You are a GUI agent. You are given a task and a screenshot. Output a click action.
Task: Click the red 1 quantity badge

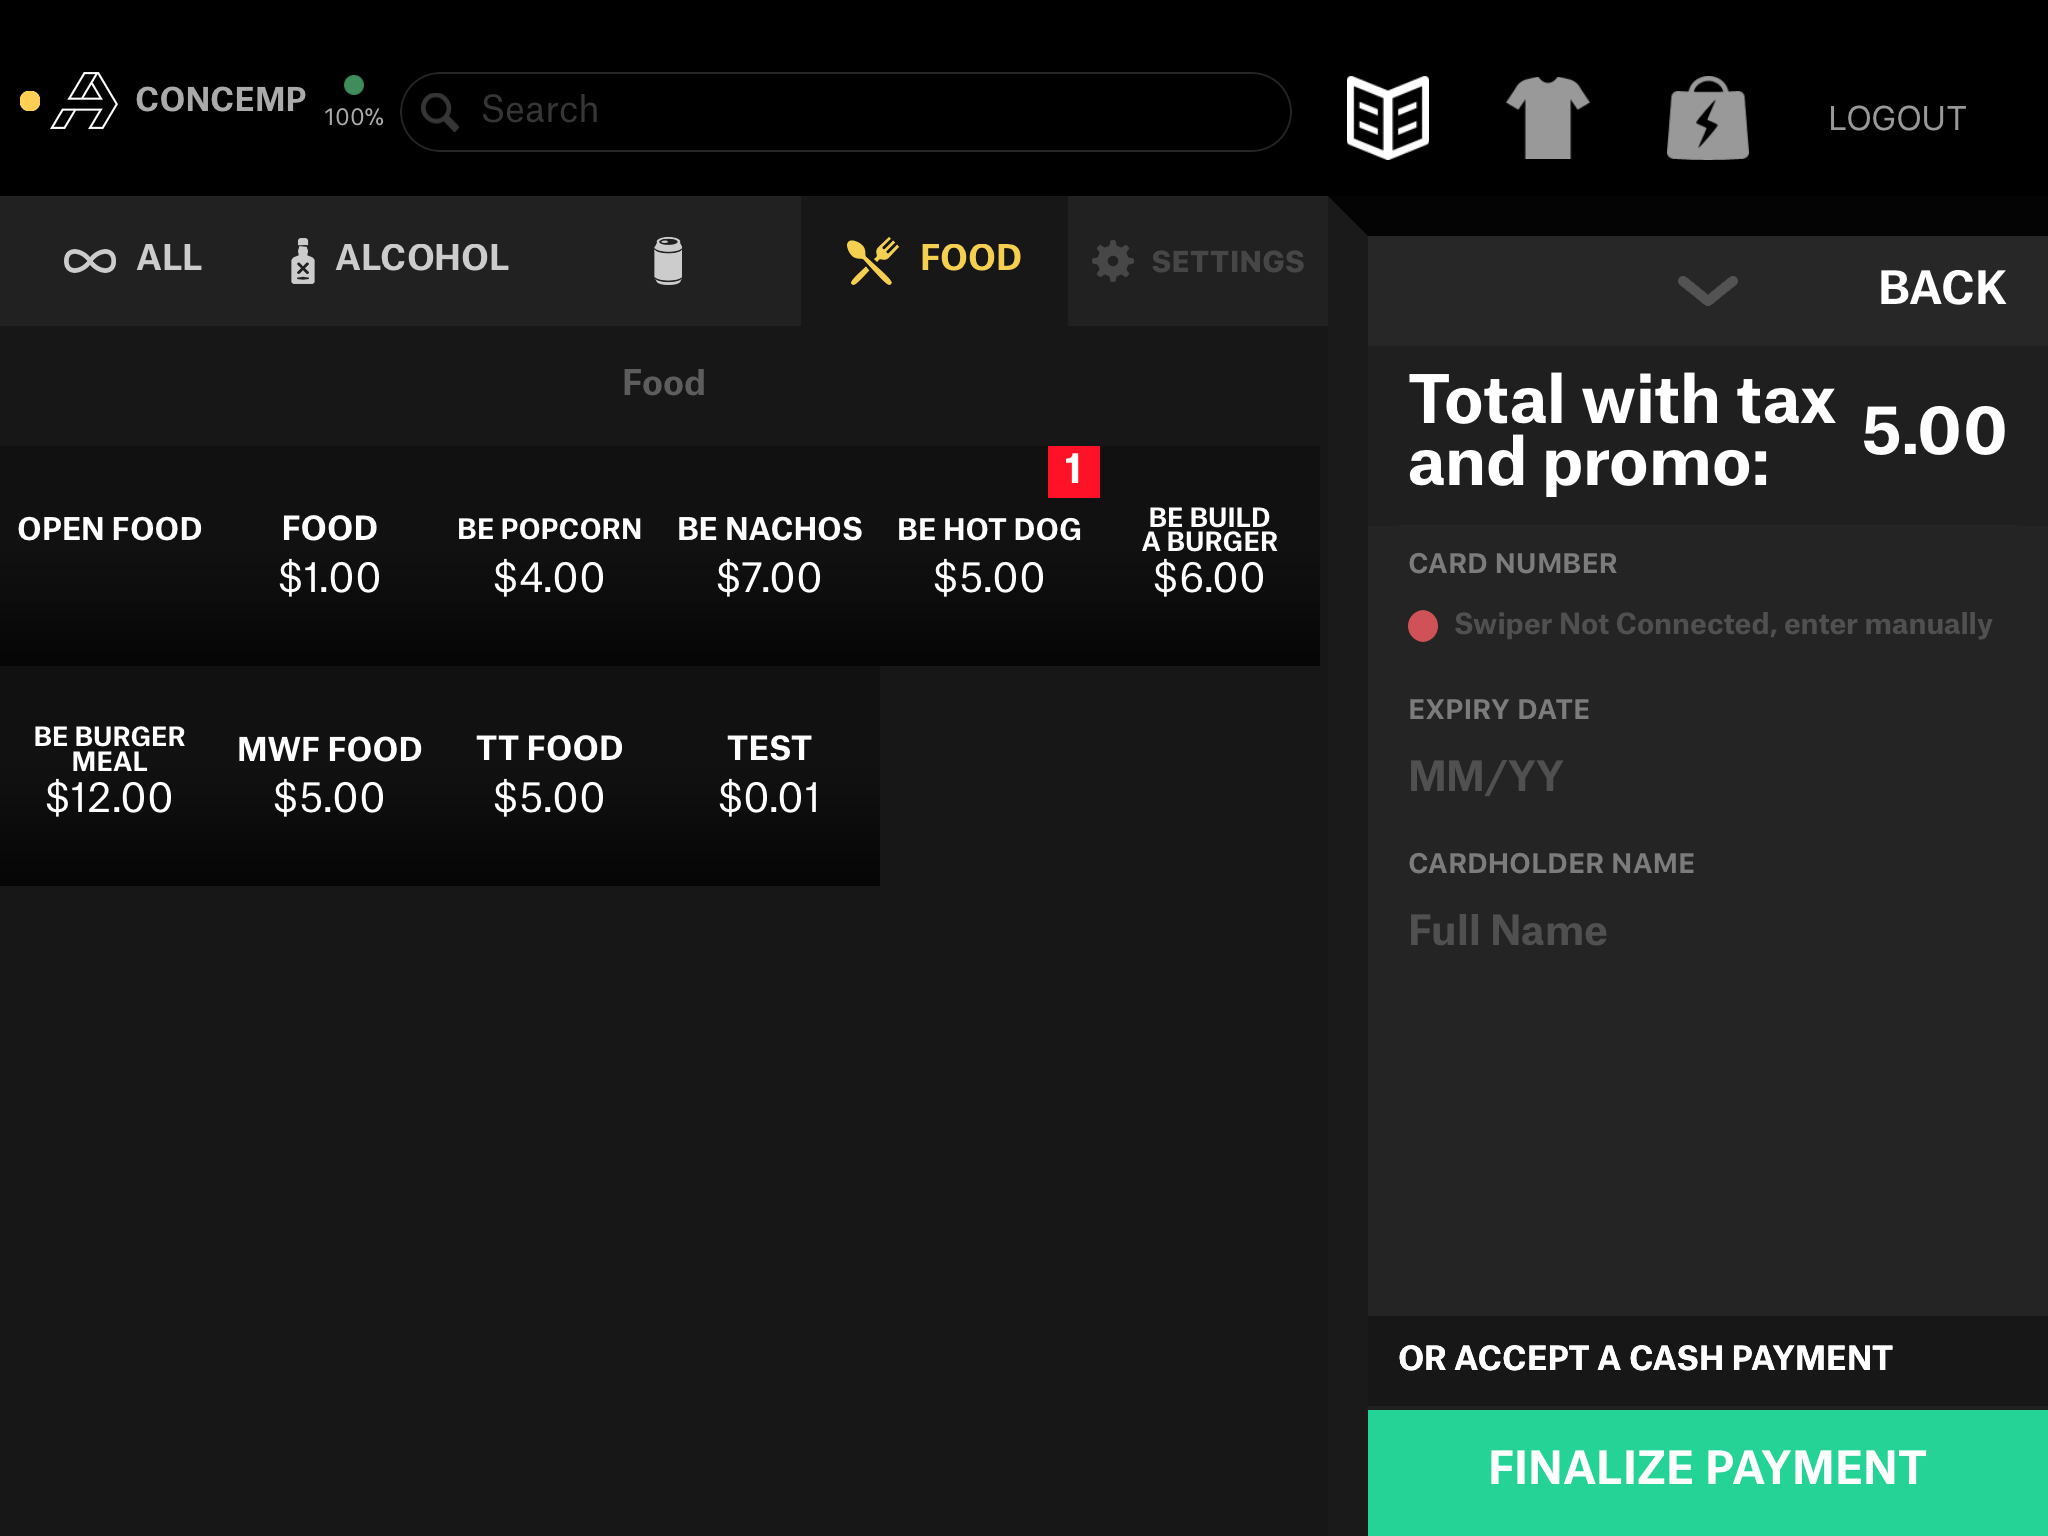[1073, 471]
